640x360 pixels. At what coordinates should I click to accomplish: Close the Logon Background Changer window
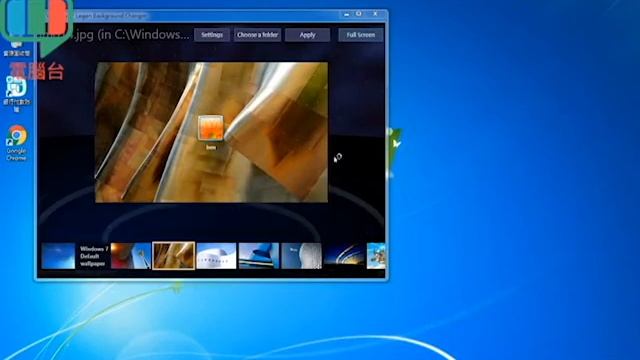pyautogui.click(x=375, y=14)
